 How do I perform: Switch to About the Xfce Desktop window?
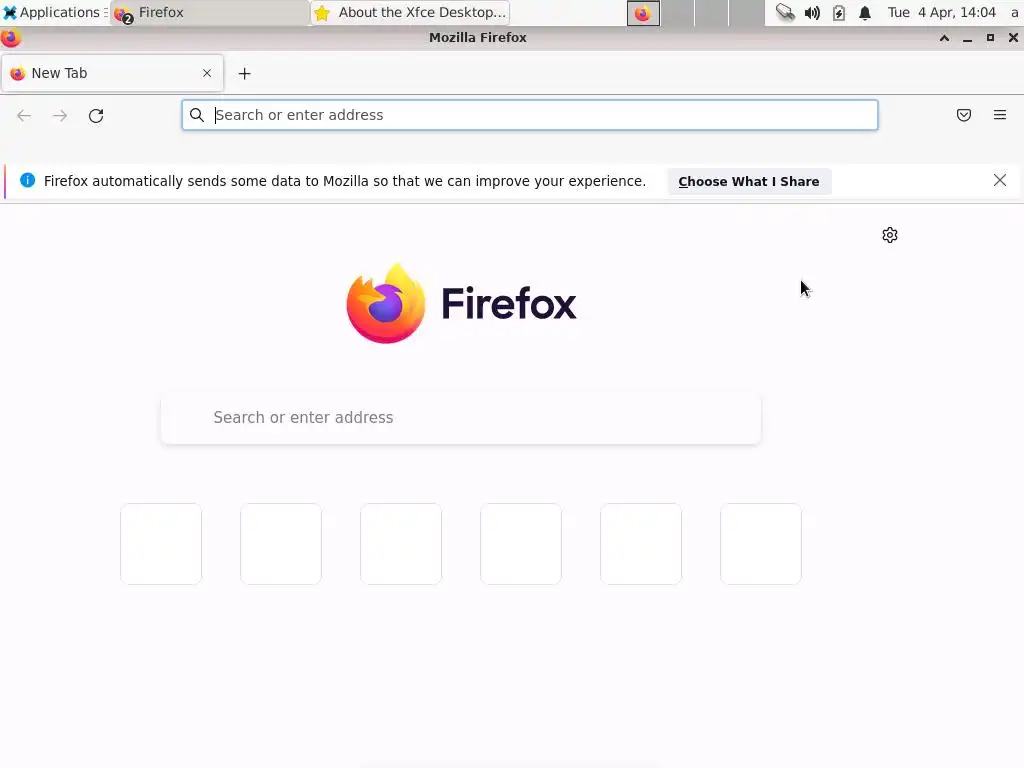[410, 12]
